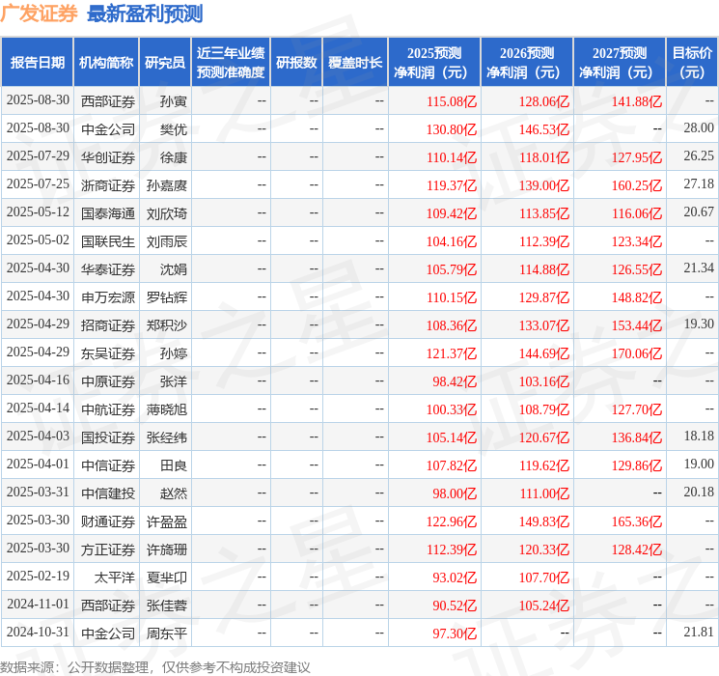719x676 pixels.
Task: Select the 研究员 column header
Action: (x=165, y=62)
